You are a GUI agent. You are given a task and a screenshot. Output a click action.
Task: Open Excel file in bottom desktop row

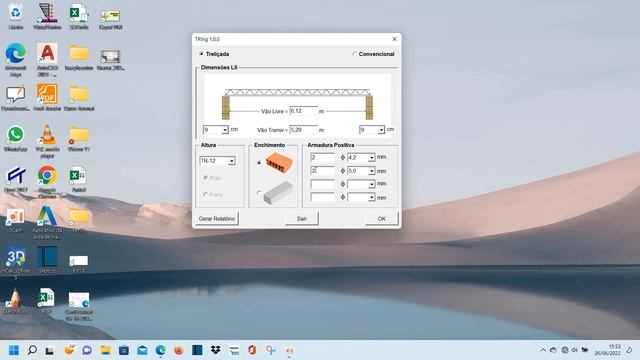pyautogui.click(x=46, y=301)
